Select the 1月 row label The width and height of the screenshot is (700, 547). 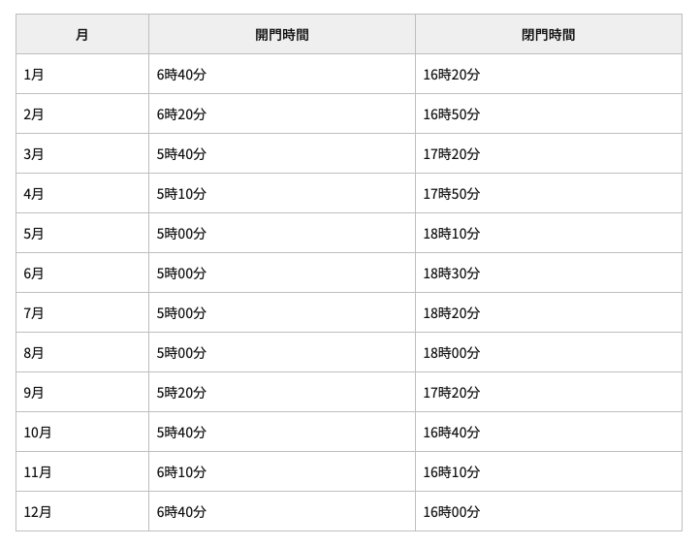[x=33, y=74]
